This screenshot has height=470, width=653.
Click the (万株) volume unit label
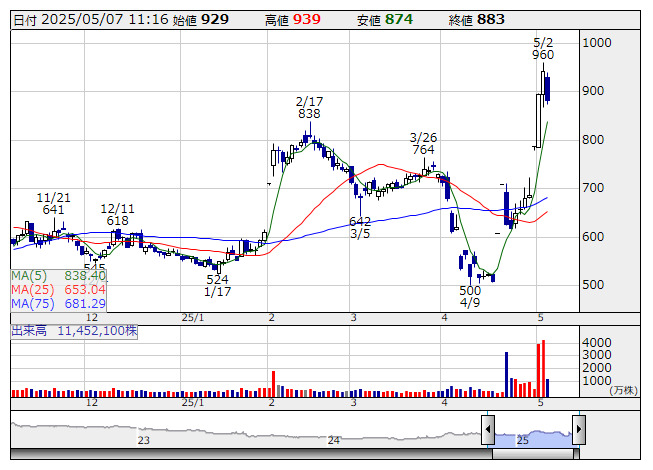point(623,390)
